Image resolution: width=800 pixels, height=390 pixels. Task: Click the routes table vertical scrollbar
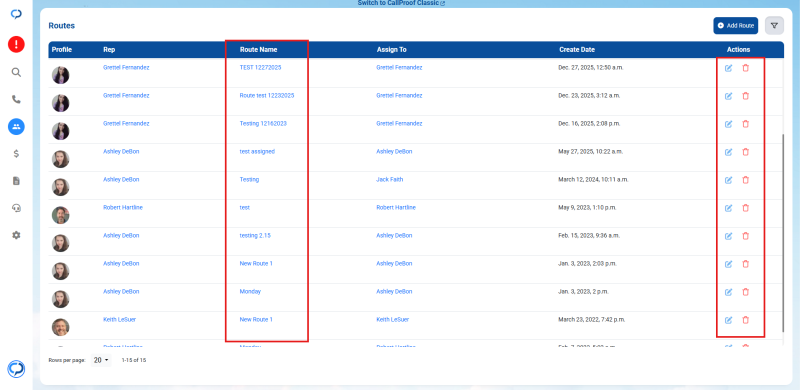click(783, 232)
